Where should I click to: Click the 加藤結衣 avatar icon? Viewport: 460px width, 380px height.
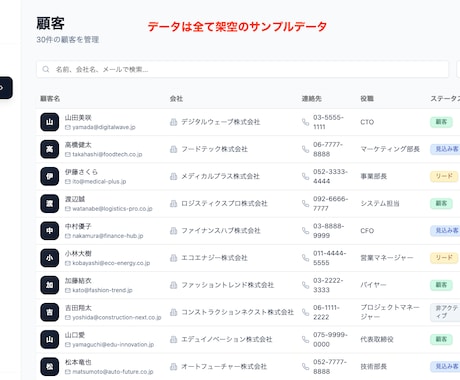[x=50, y=285]
